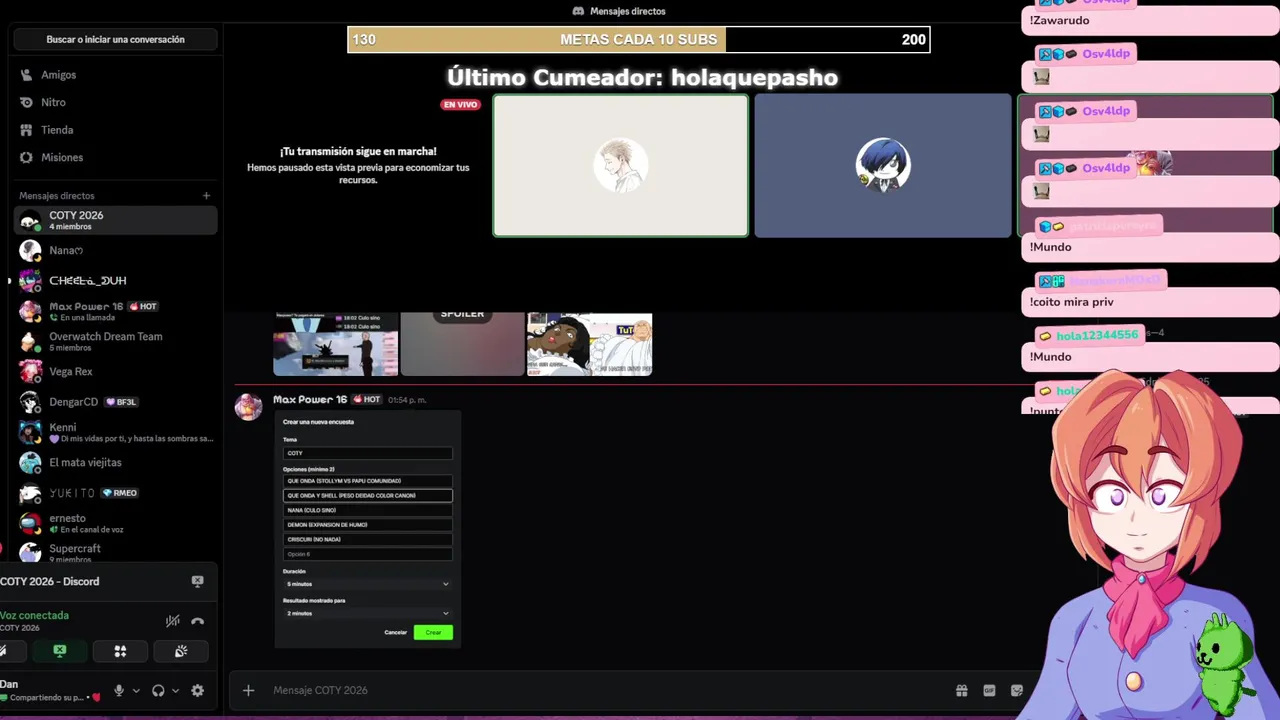Open the Activities launcher button
Image resolution: width=1280 pixels, height=720 pixels.
click(x=120, y=651)
